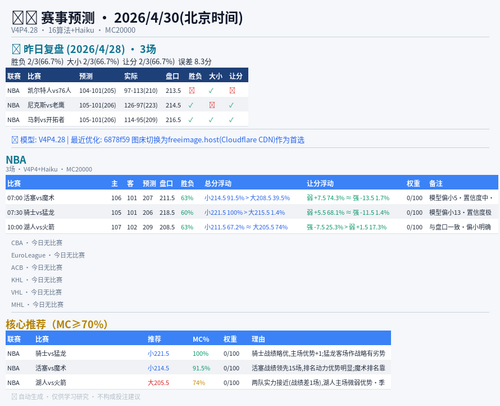Click 小214.5 91.5% > 大208.5 39.5% total trend

point(247,198)
